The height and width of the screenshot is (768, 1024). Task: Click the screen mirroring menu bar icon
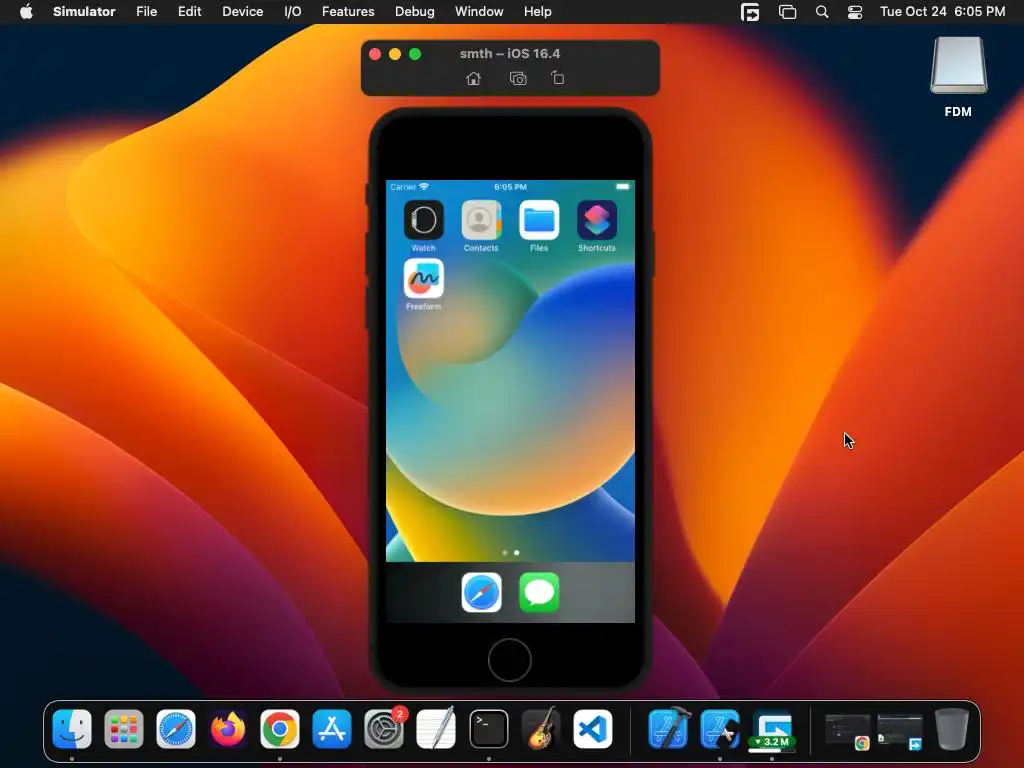click(x=788, y=12)
